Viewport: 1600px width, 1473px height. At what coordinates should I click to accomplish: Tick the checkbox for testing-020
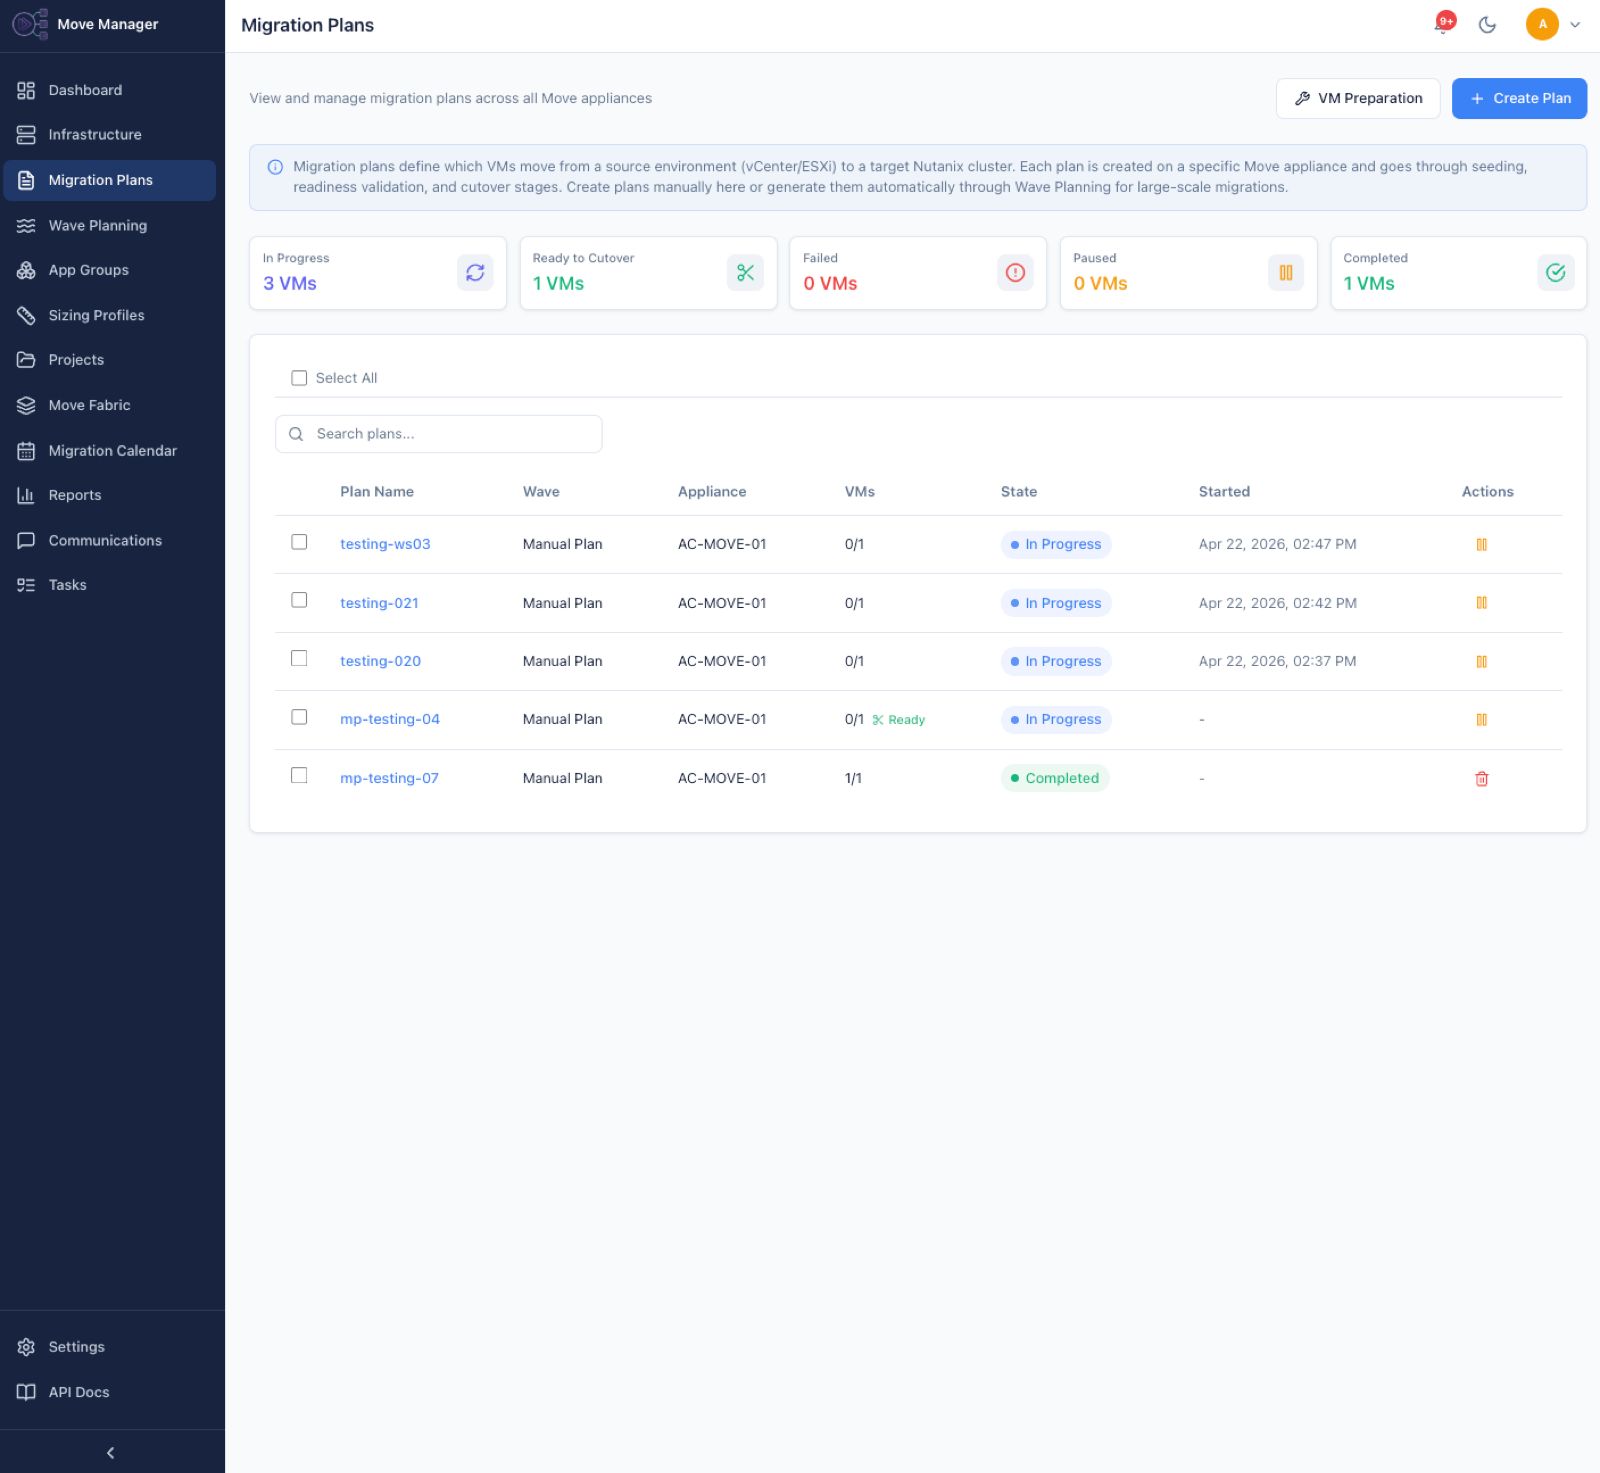(x=299, y=658)
